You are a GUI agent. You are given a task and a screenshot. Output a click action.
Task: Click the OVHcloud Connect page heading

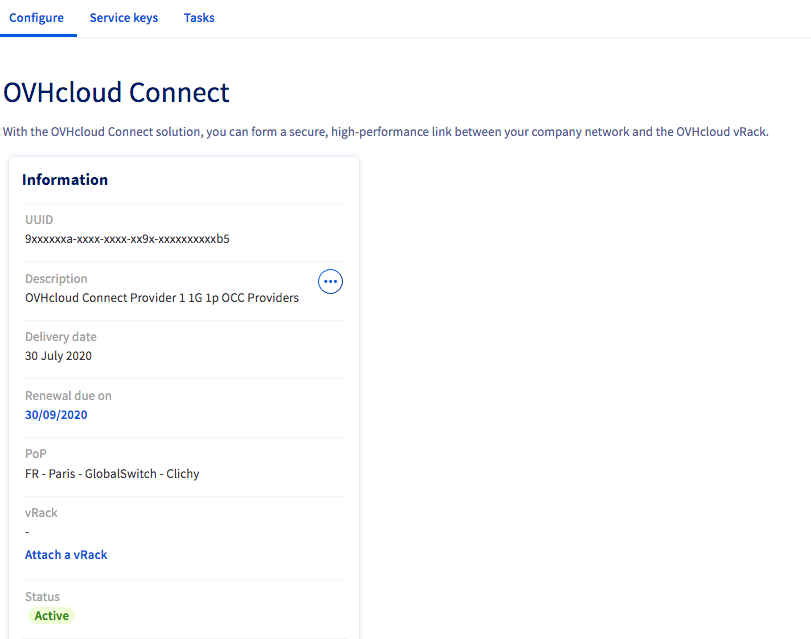pos(116,93)
